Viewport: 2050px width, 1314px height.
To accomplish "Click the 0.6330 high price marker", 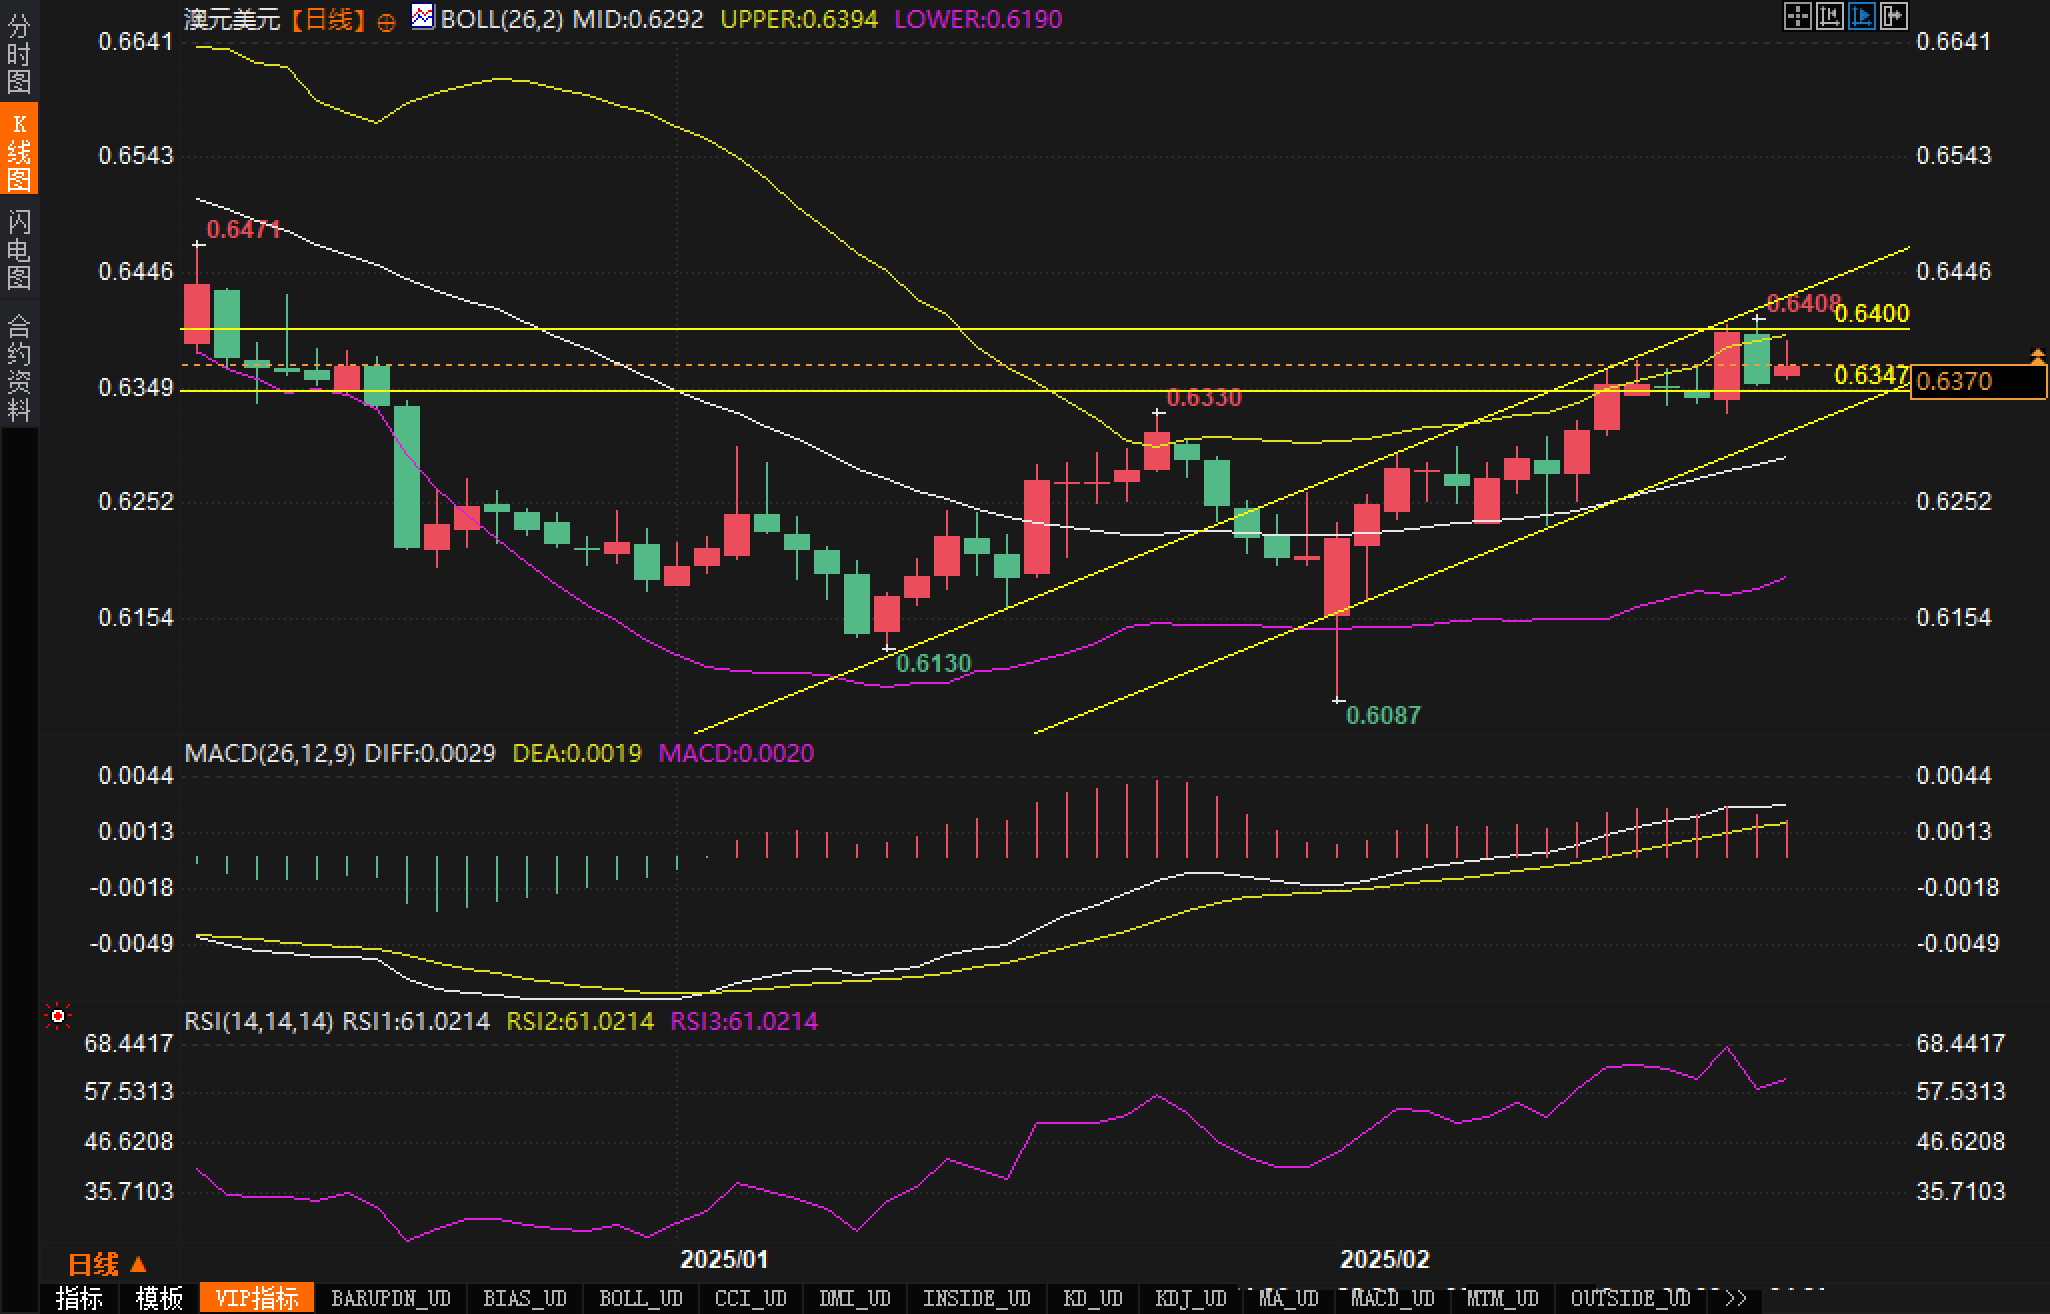I will 1204,398.
